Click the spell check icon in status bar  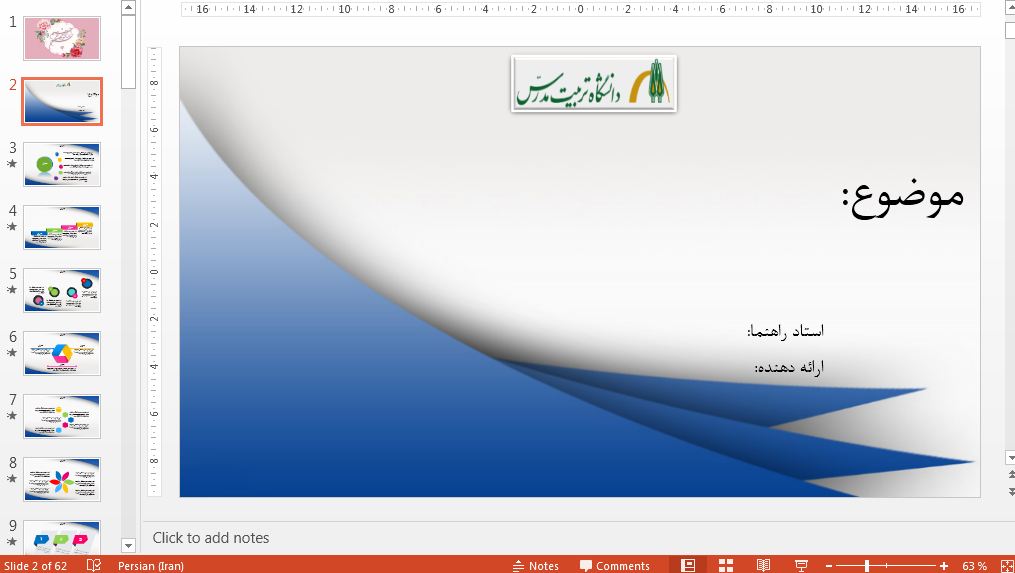[94, 565]
